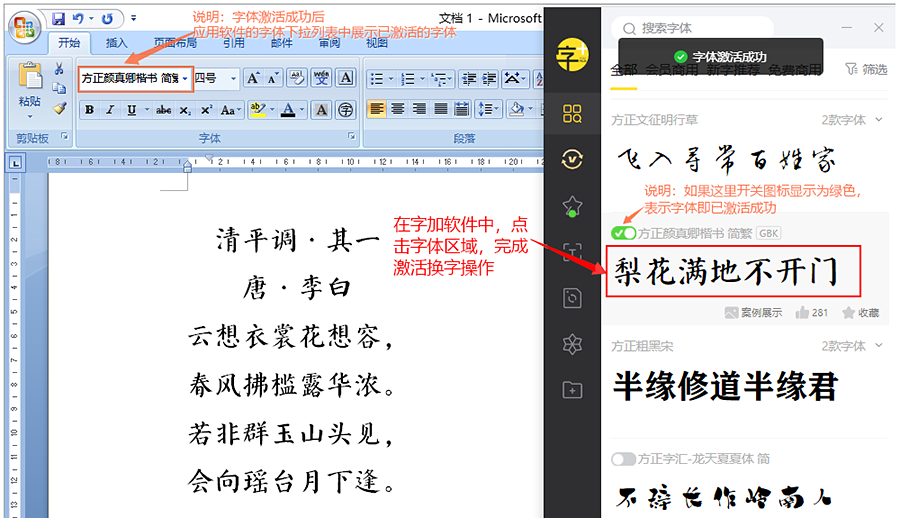Toggle bold formatting in Word ribbon

tap(89, 110)
